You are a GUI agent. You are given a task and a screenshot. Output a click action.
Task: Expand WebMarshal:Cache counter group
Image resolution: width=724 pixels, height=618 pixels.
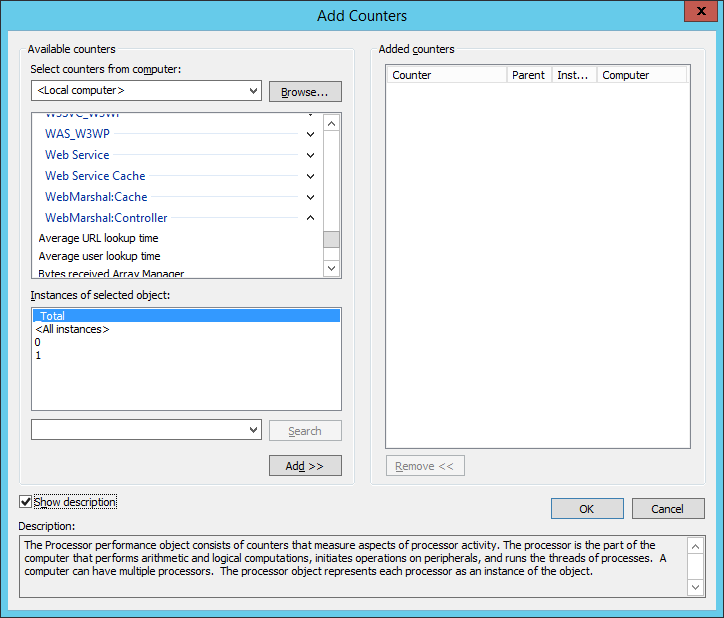point(310,197)
